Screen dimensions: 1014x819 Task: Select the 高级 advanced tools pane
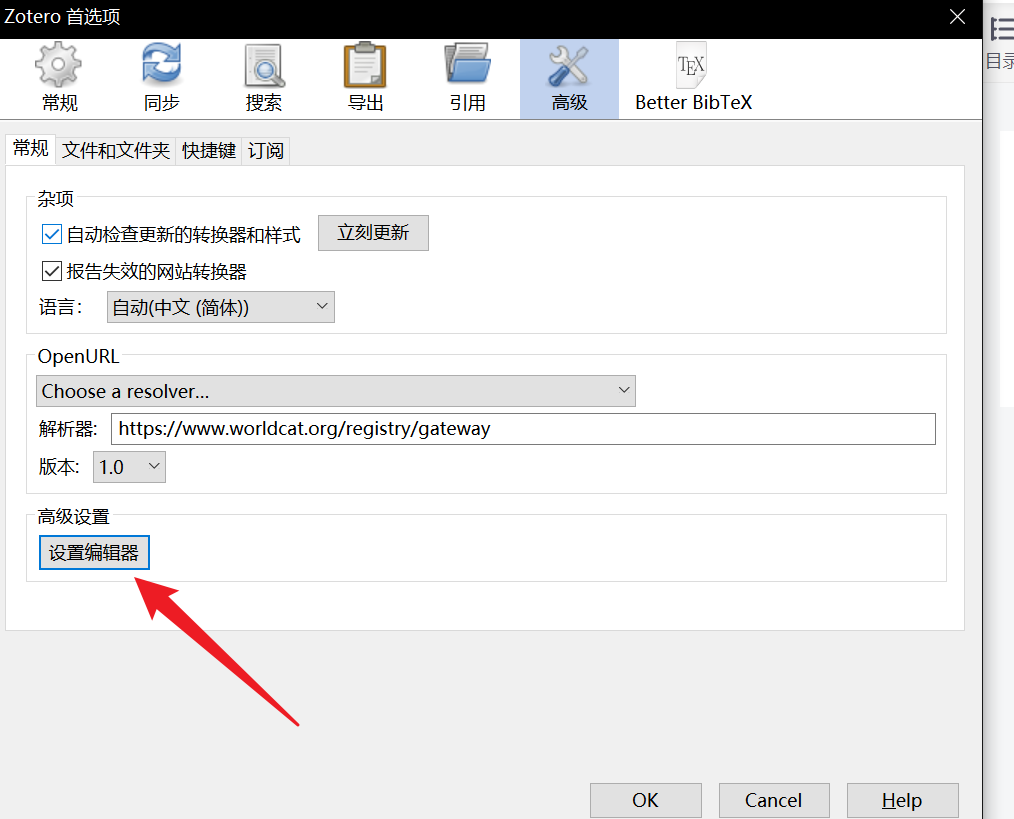pyautogui.click(x=569, y=79)
